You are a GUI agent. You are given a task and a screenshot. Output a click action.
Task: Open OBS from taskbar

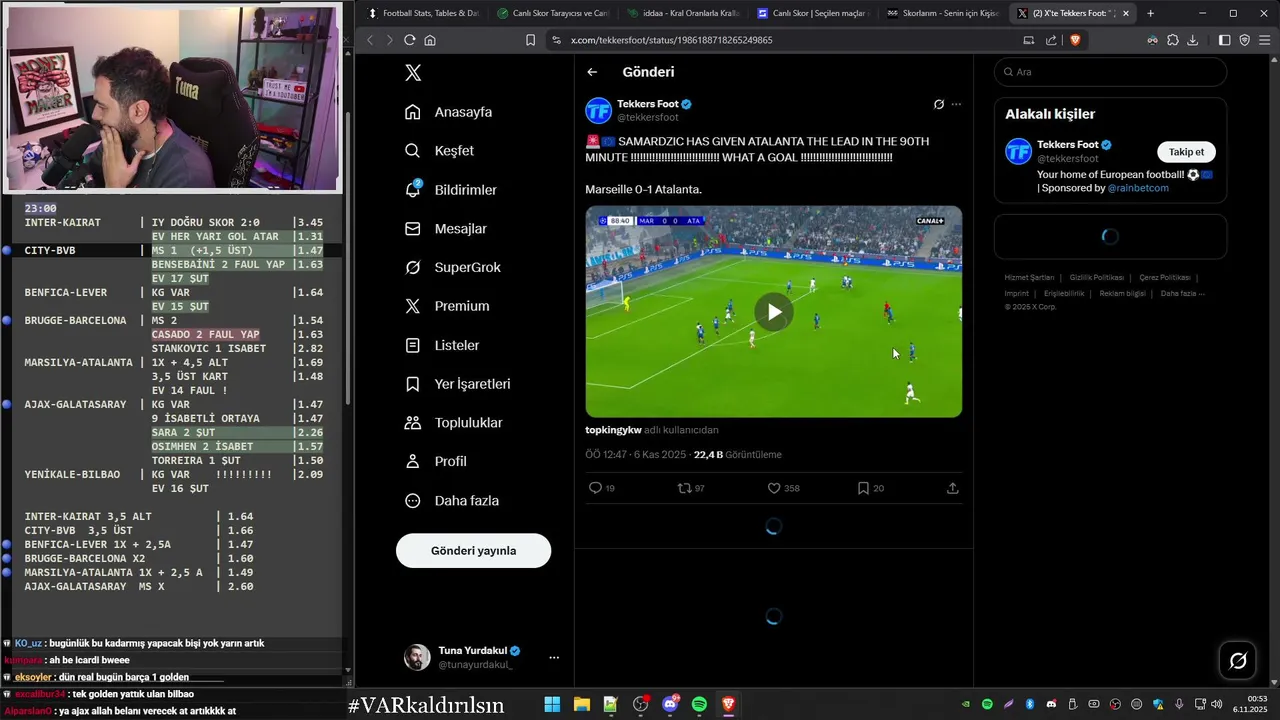(x=640, y=705)
